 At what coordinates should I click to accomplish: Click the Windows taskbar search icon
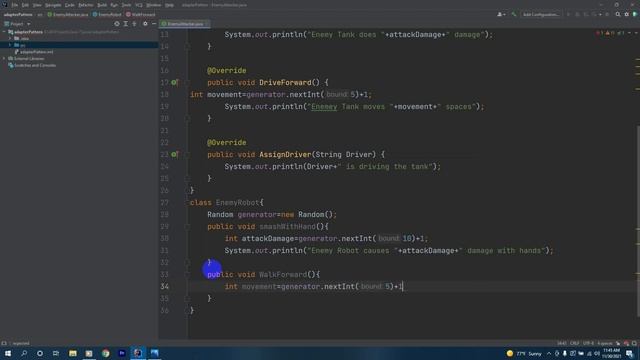click(24, 353)
